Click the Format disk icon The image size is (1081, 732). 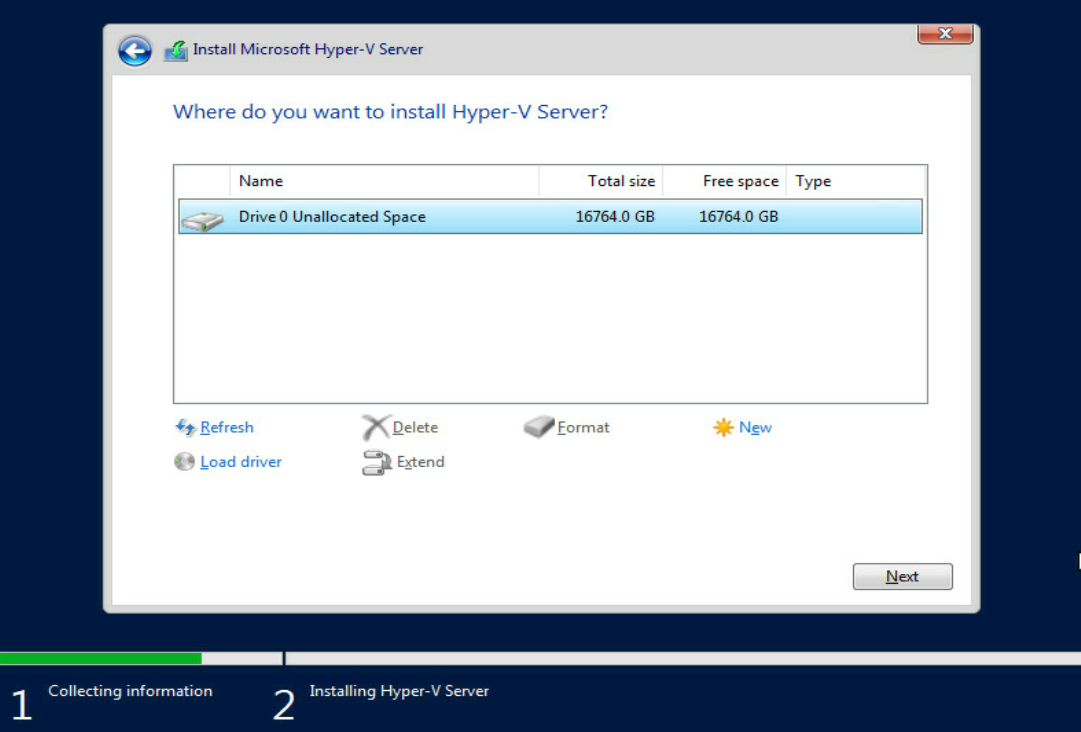(x=539, y=427)
